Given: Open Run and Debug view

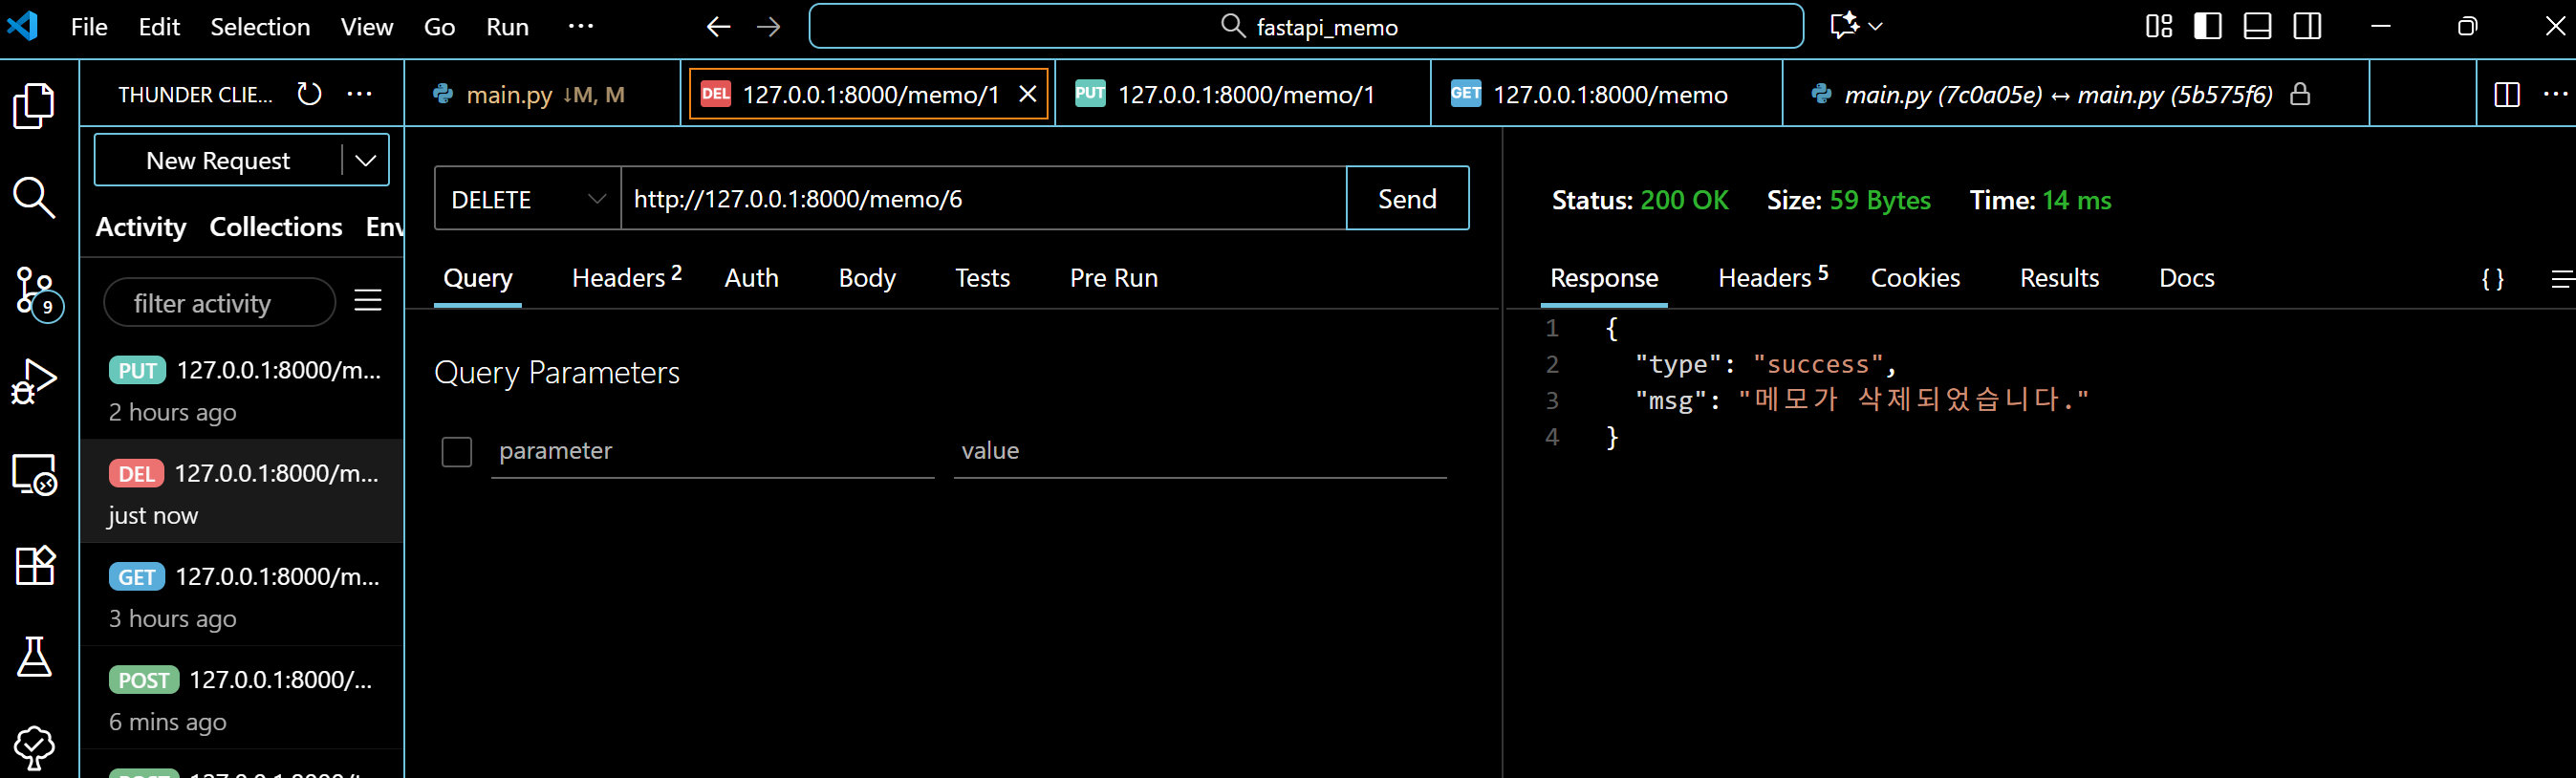Looking at the screenshot, I should [x=34, y=381].
